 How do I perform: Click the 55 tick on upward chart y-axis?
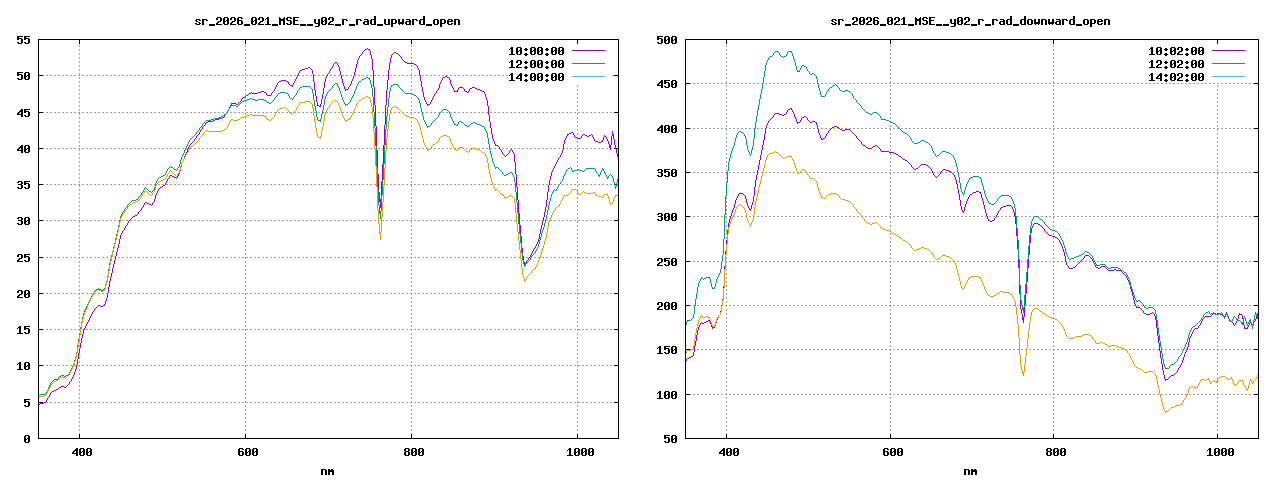pos(22,40)
